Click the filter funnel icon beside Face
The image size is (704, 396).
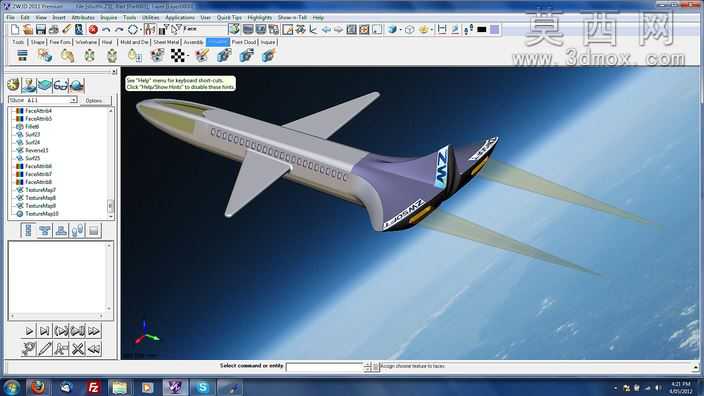176,30
